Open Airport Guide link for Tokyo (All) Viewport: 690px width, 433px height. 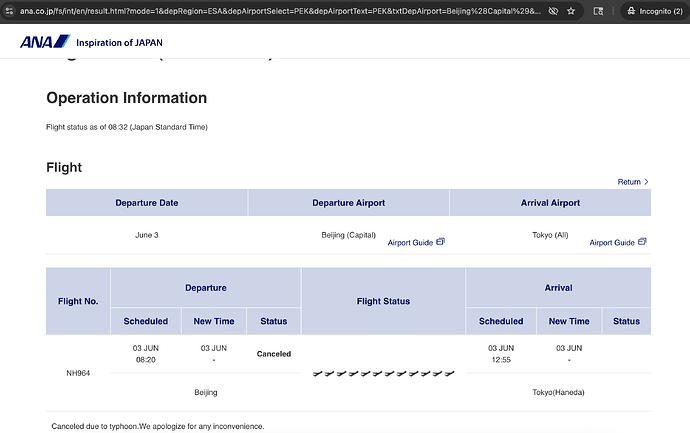point(612,242)
